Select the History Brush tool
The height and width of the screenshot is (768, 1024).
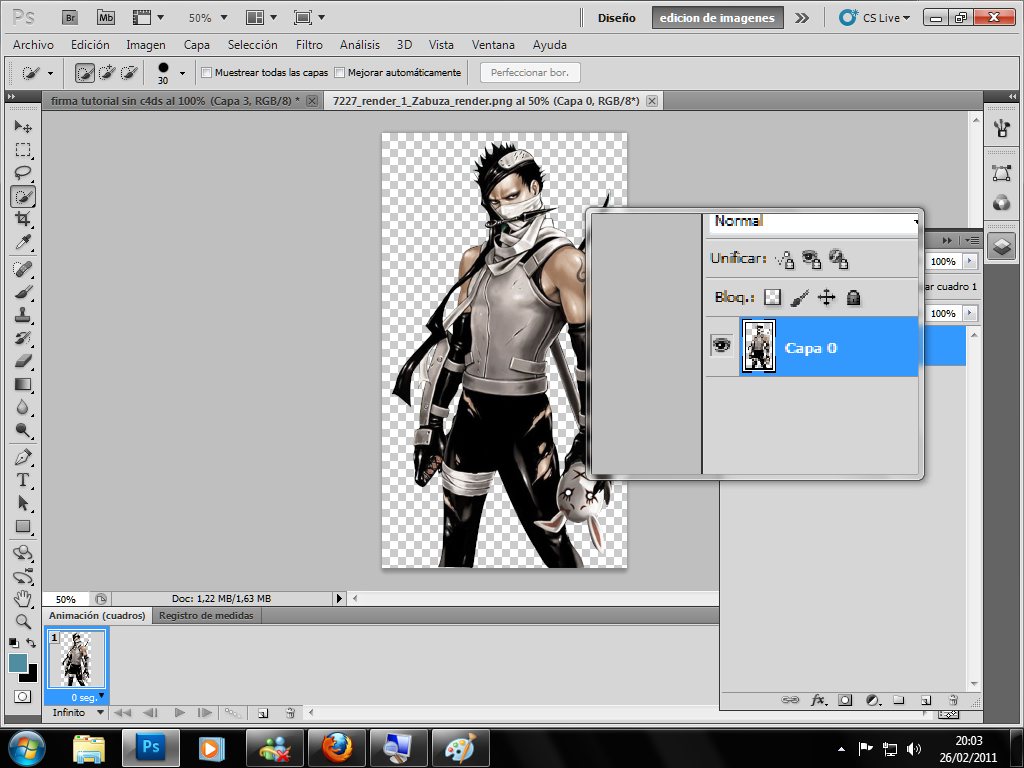[23, 338]
